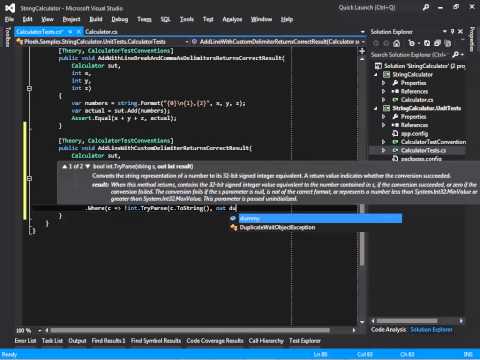Show previous TryParse overload in tooltip

64,166
